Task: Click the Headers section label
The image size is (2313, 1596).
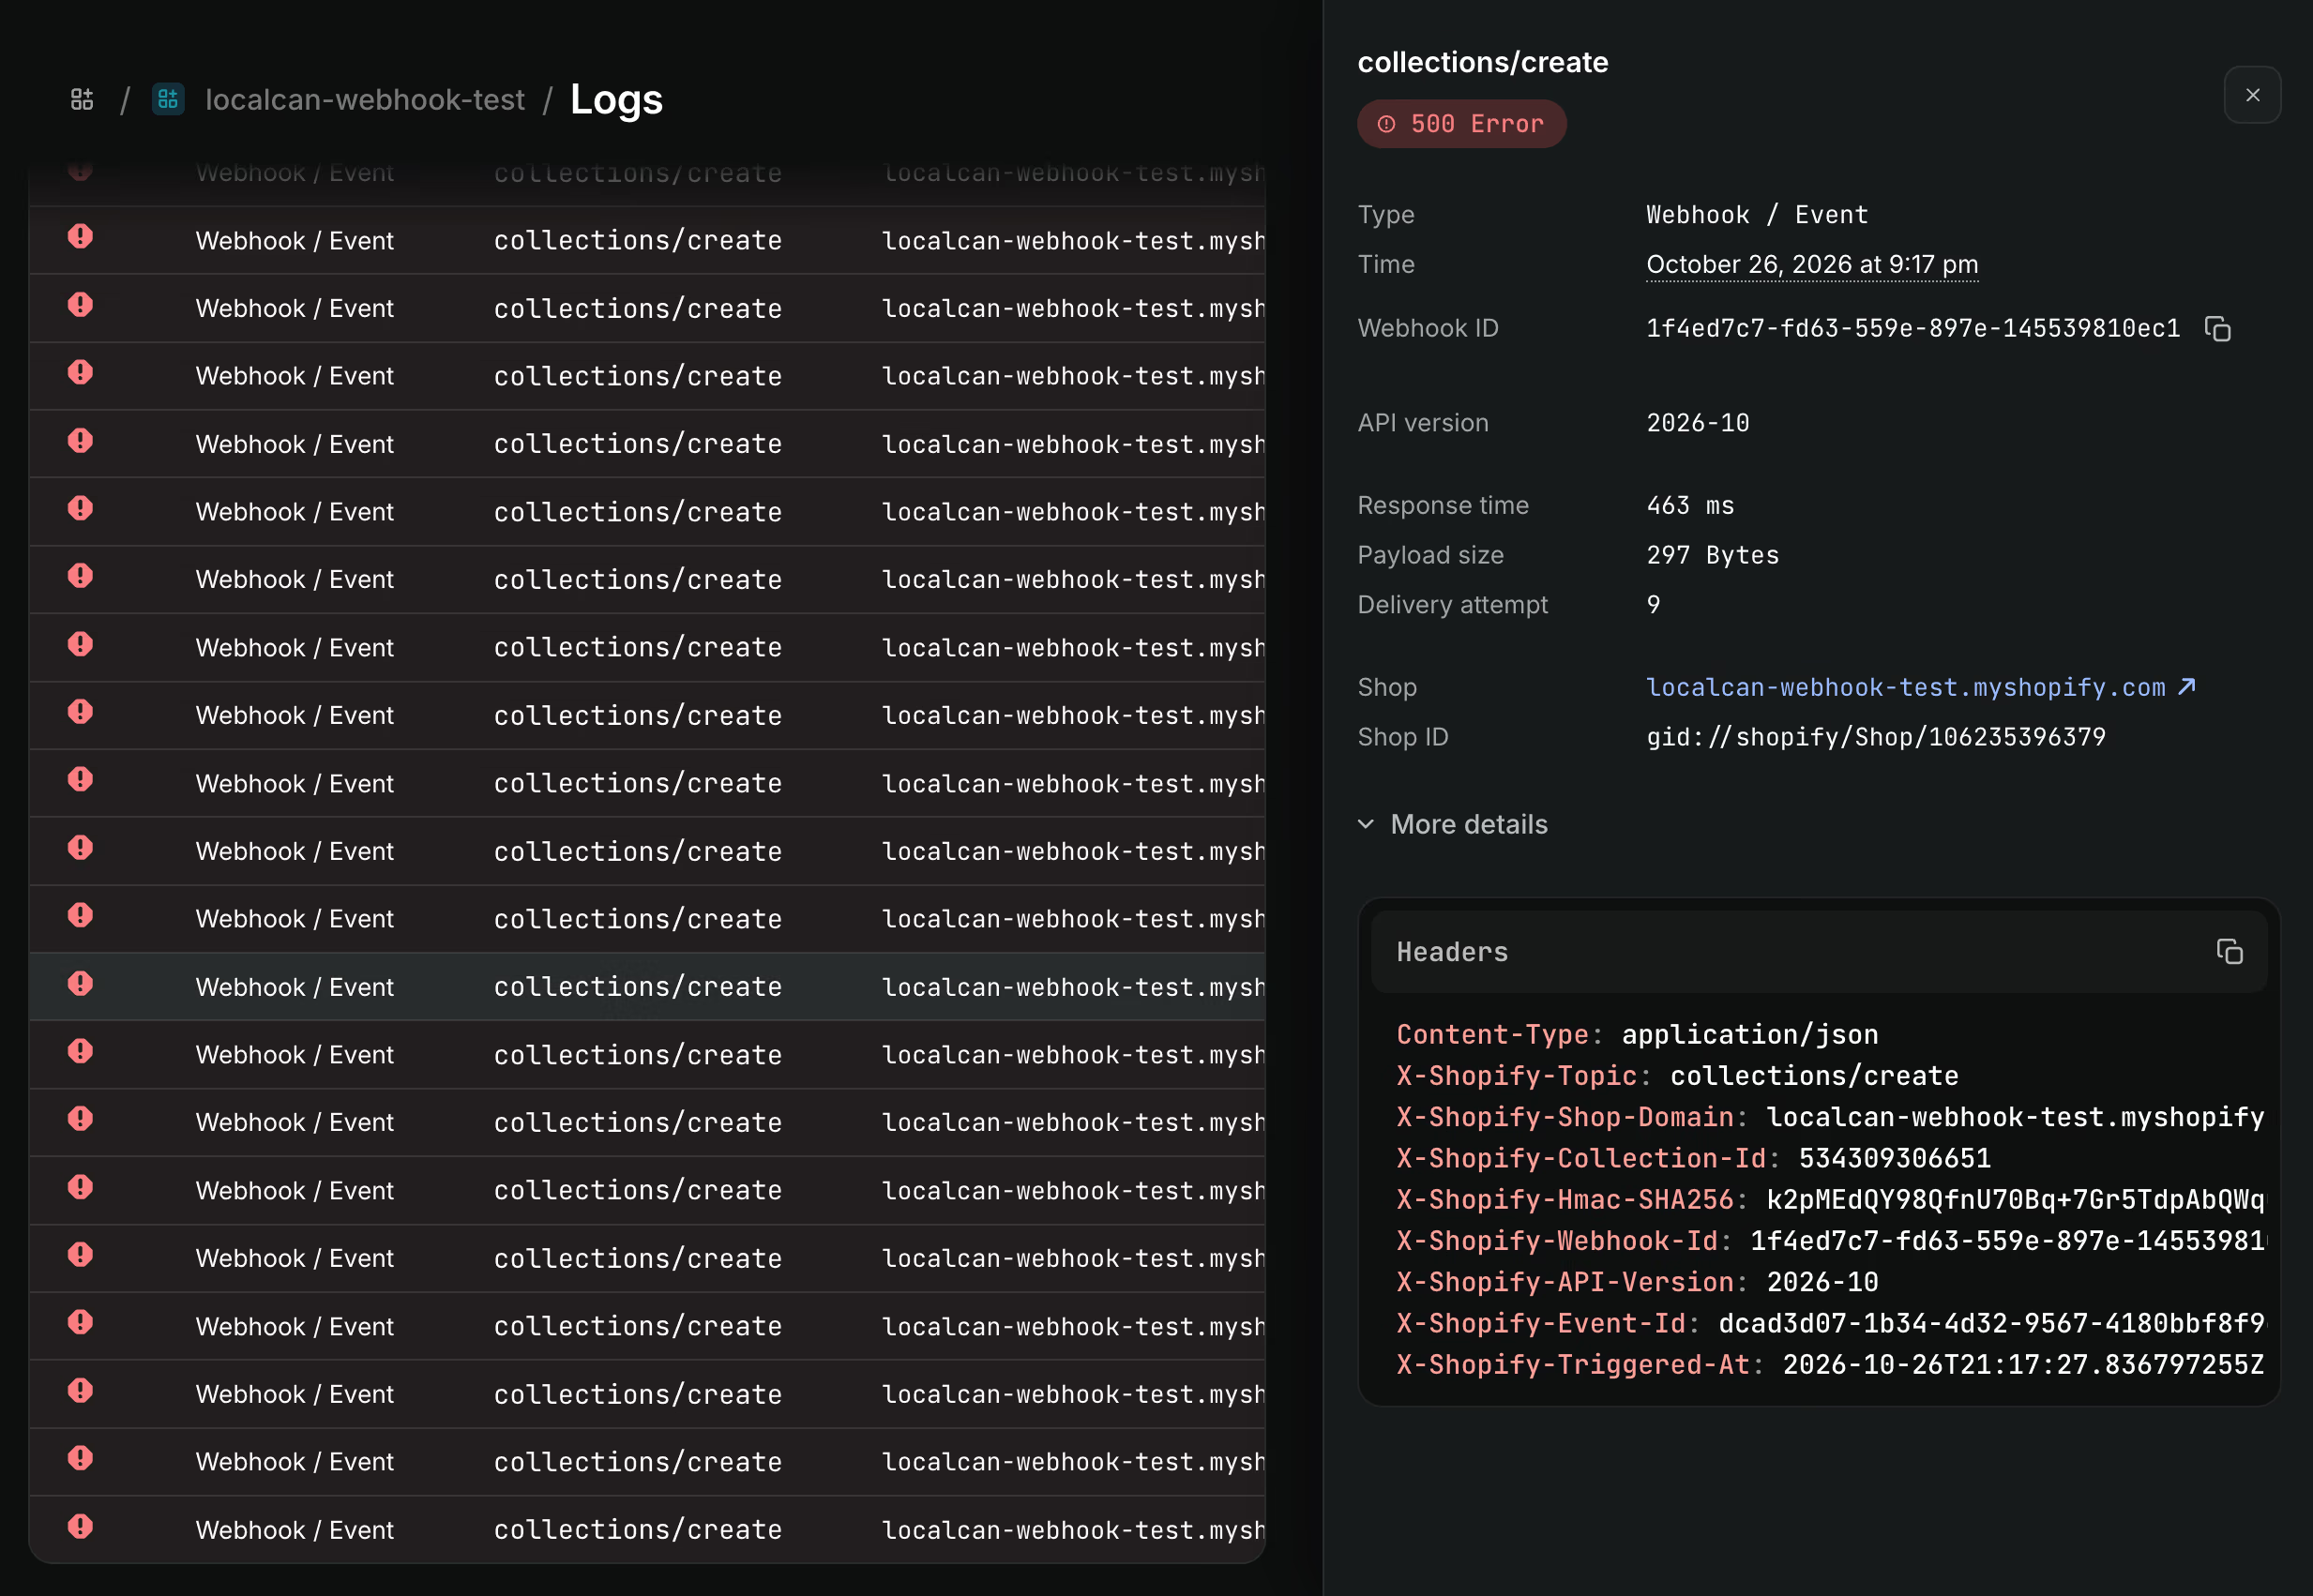Action: tap(1452, 952)
